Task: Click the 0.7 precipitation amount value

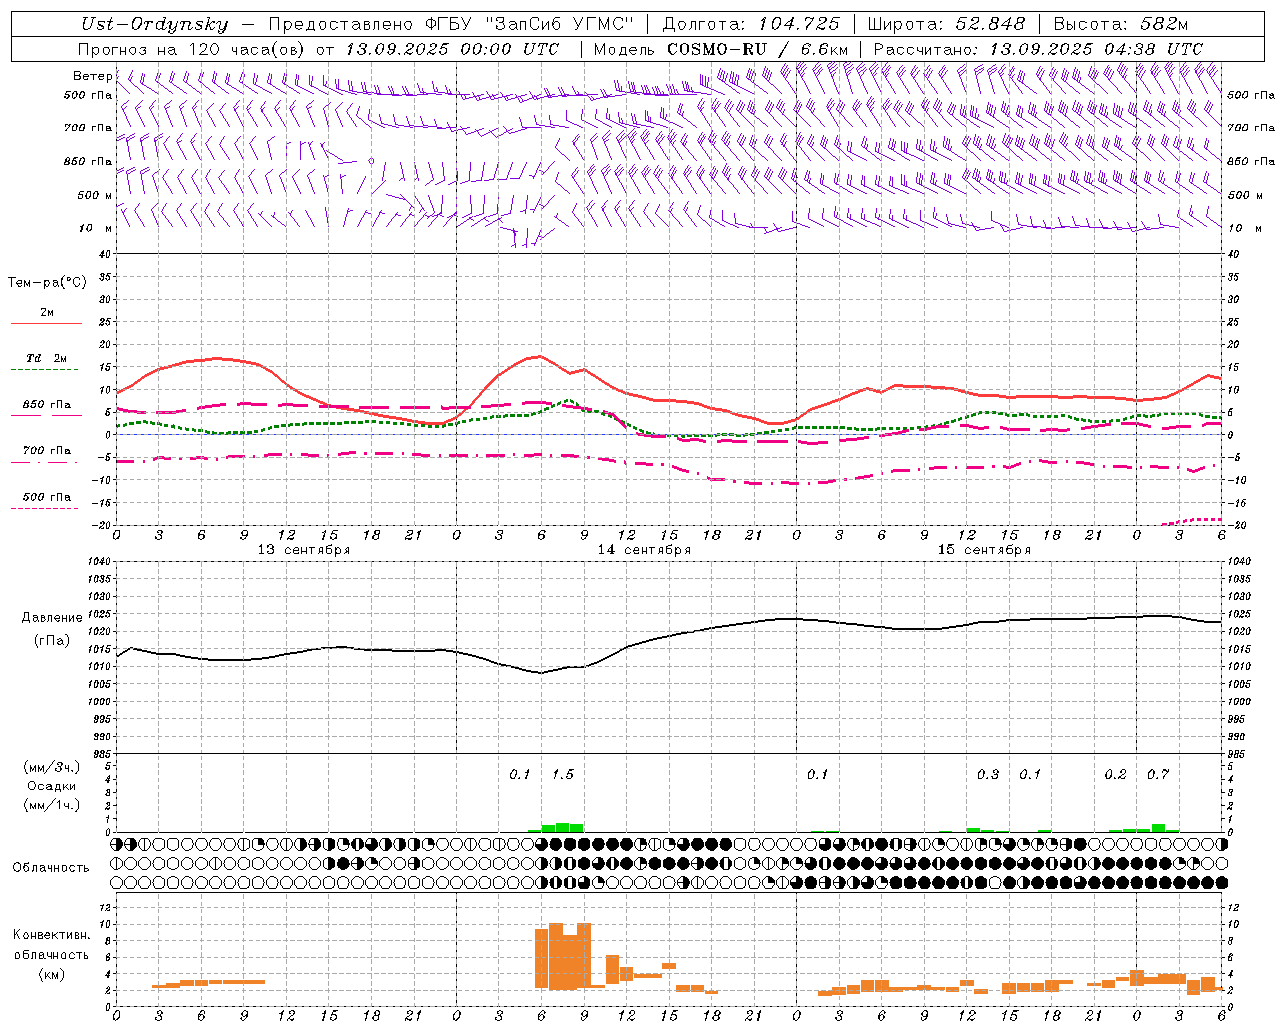Action: point(1158,775)
